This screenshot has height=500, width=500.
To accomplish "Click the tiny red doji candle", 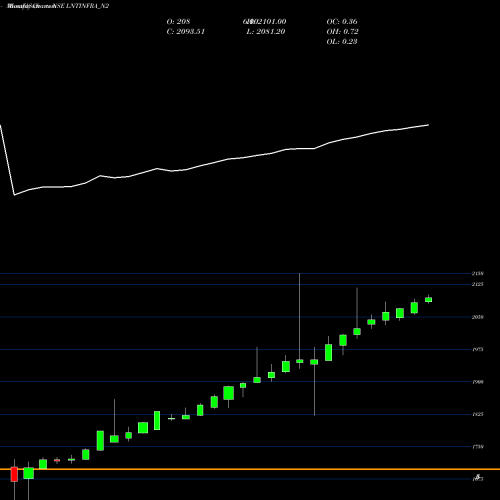I will (x=57, y=460).
